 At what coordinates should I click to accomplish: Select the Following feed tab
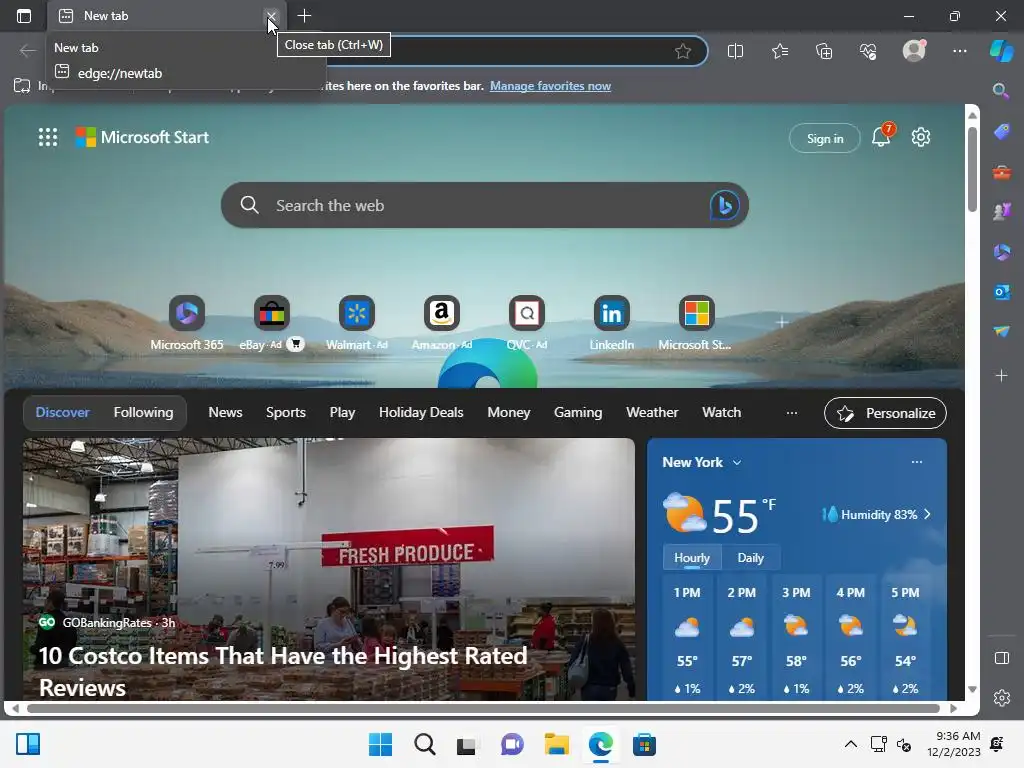tap(144, 413)
